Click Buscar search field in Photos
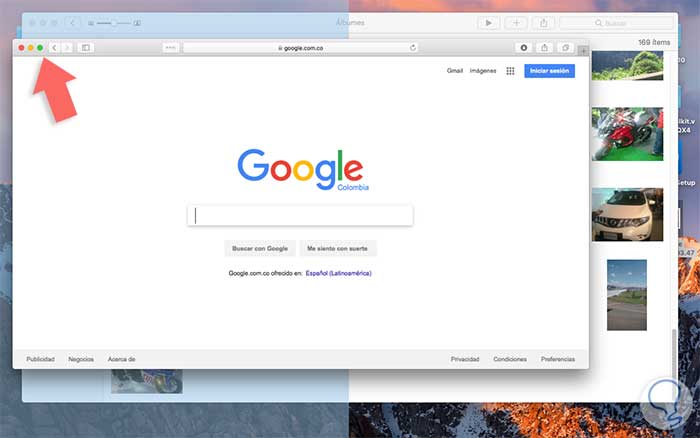Image resolution: width=700 pixels, height=438 pixels. (x=616, y=23)
